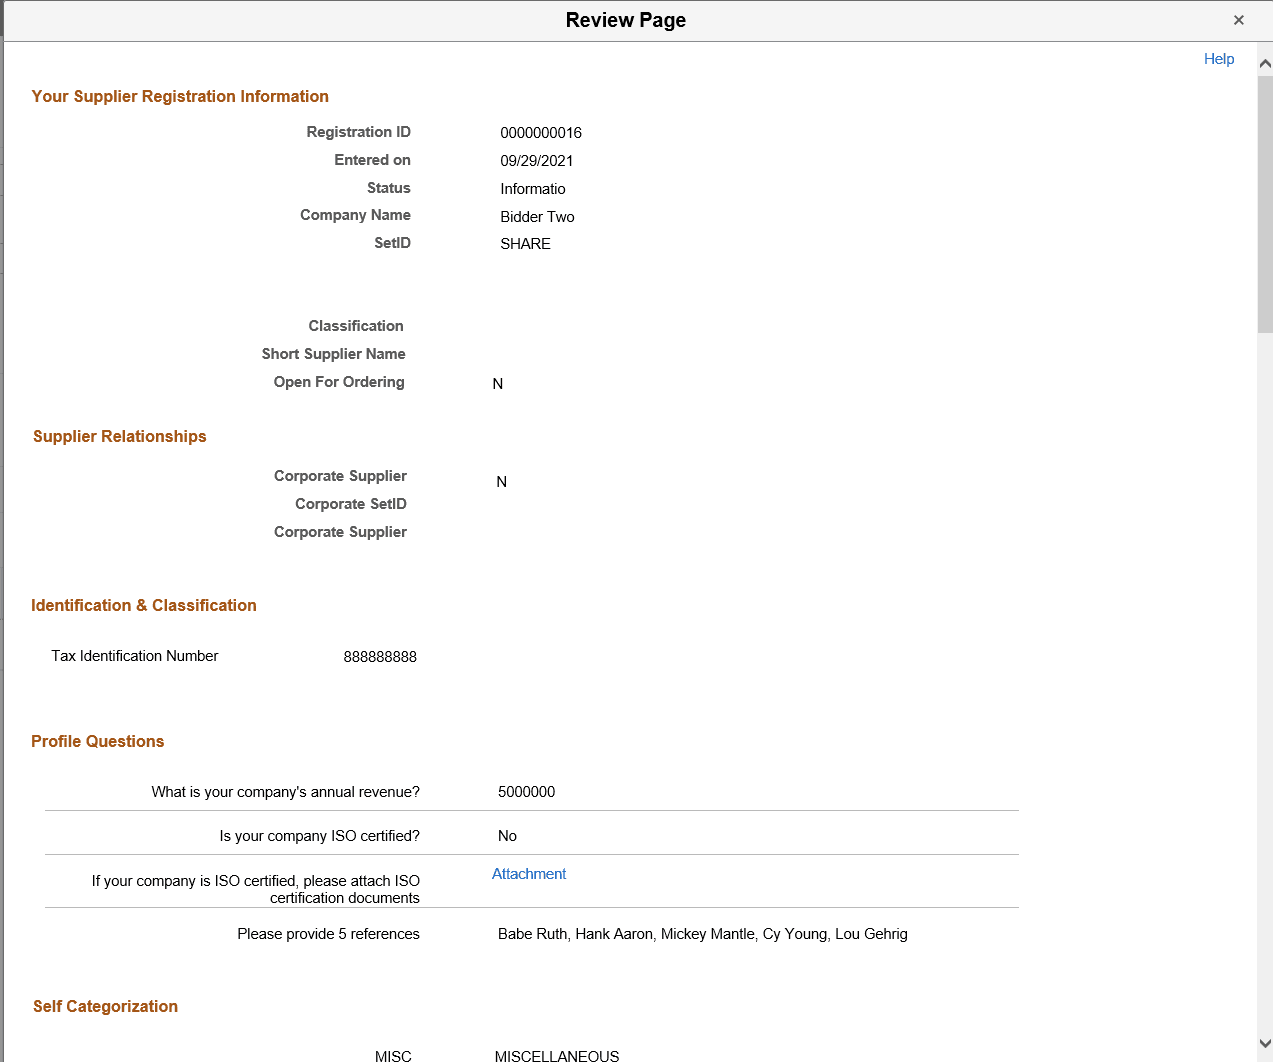The image size is (1273, 1062).
Task: Click the scrollbar up arrow
Action: (x=1264, y=62)
